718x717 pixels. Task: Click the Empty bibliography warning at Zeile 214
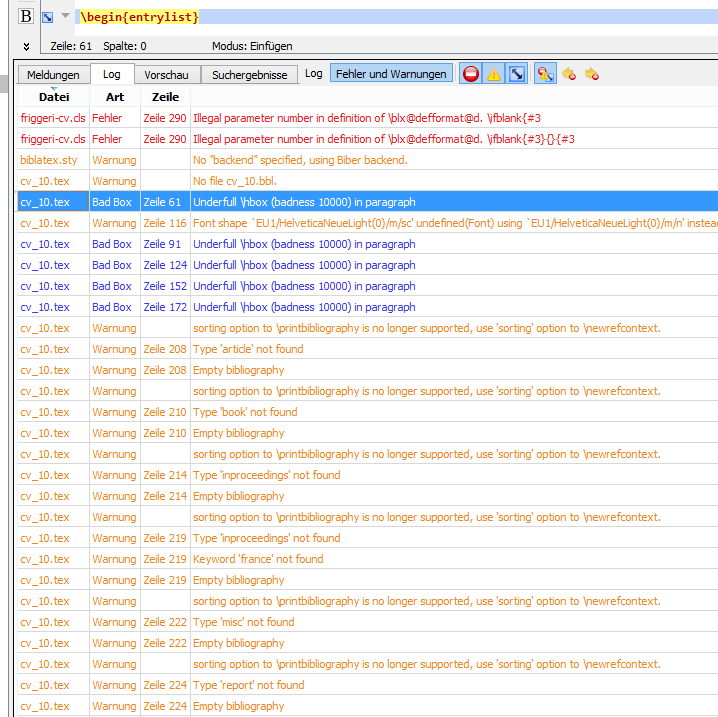point(368,496)
